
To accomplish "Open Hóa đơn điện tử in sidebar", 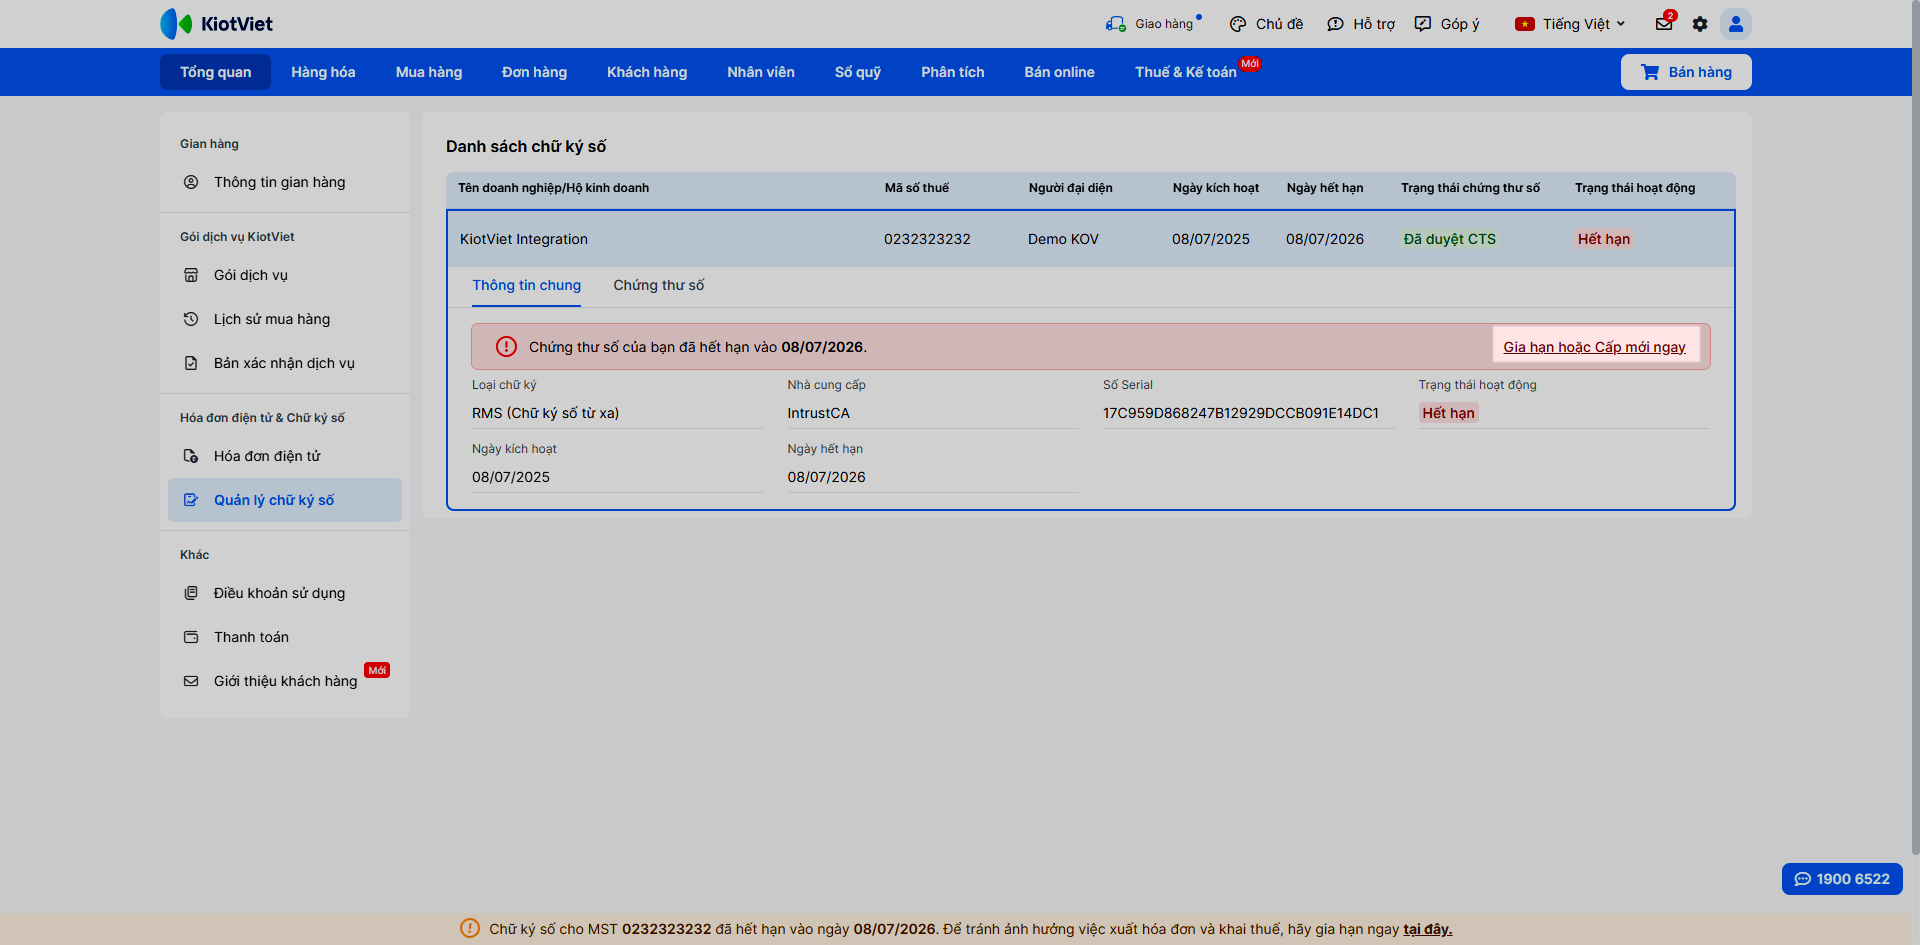I will point(285,456).
